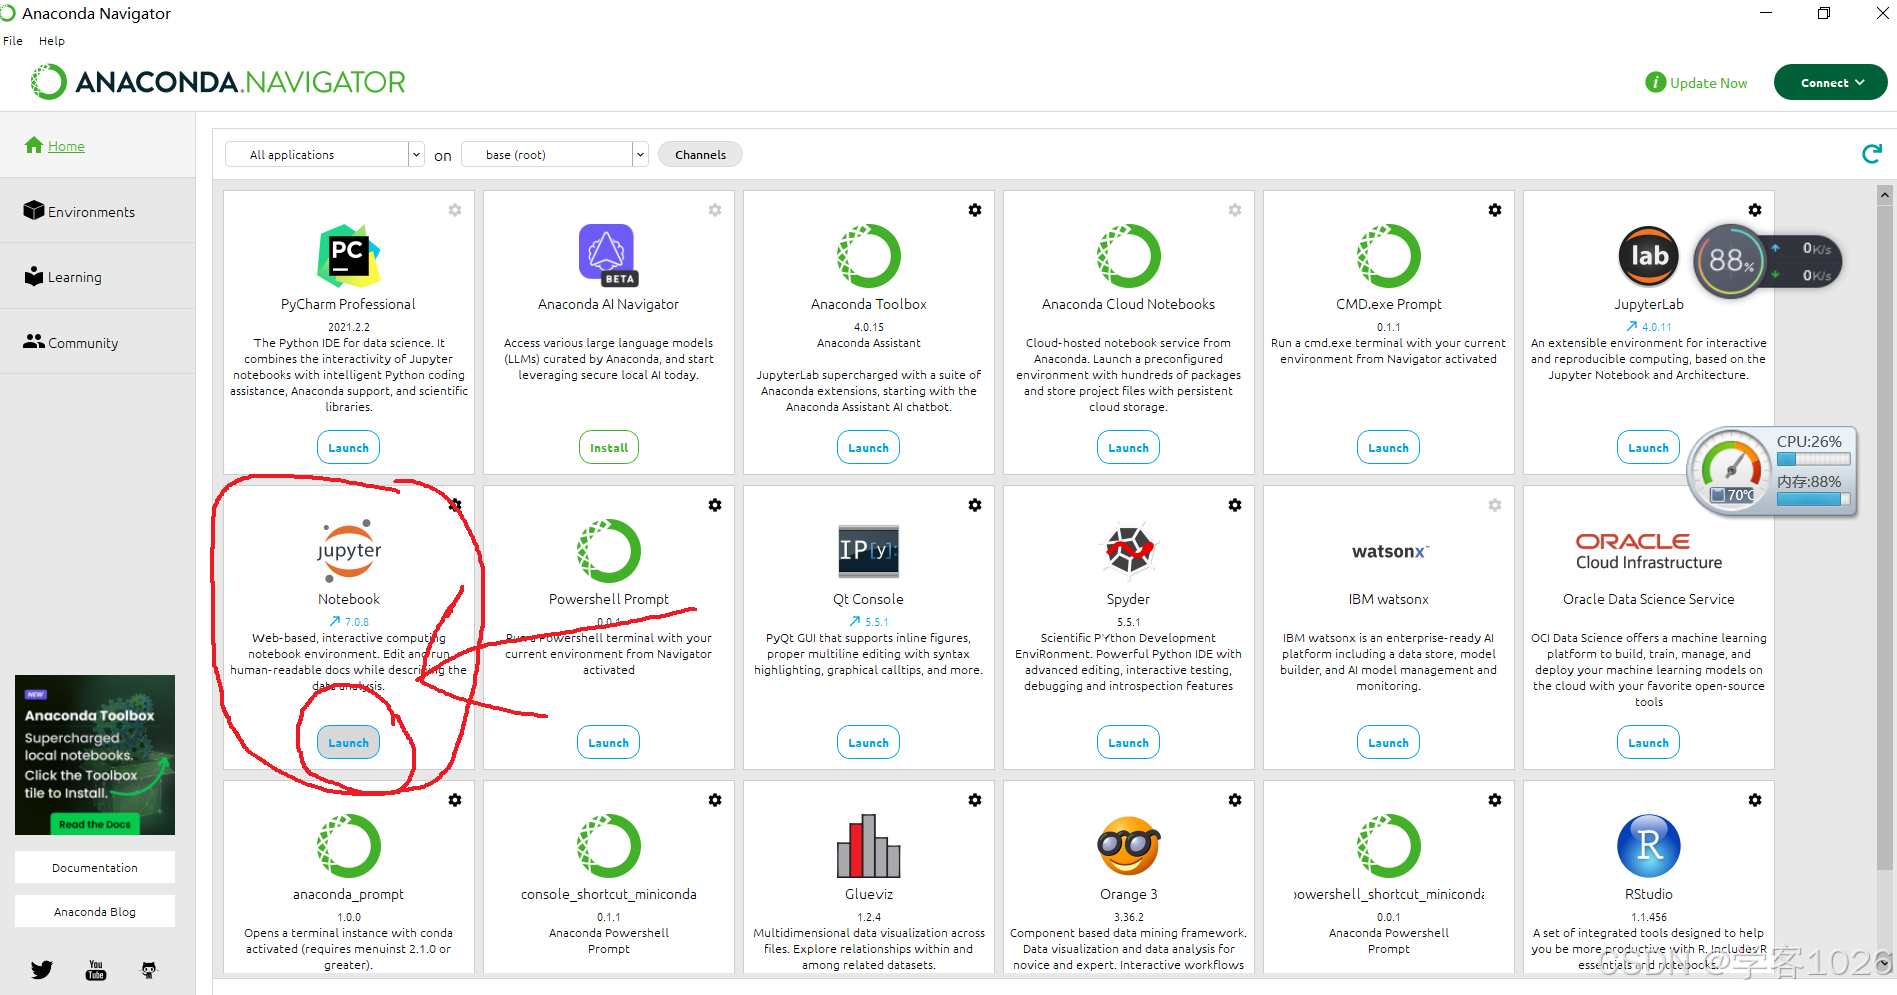1897x995 pixels.
Task: Open the gear options on the Glueviz tile
Action: [x=975, y=800]
